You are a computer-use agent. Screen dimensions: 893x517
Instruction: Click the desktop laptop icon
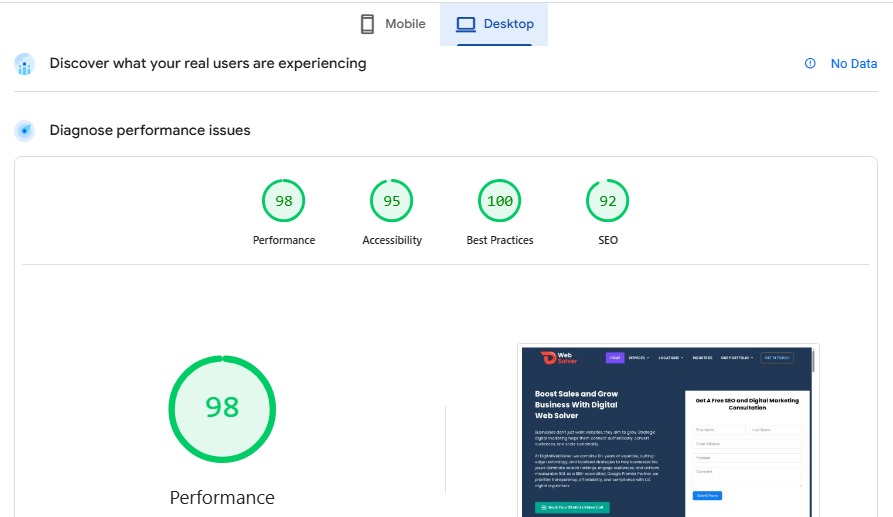465,24
